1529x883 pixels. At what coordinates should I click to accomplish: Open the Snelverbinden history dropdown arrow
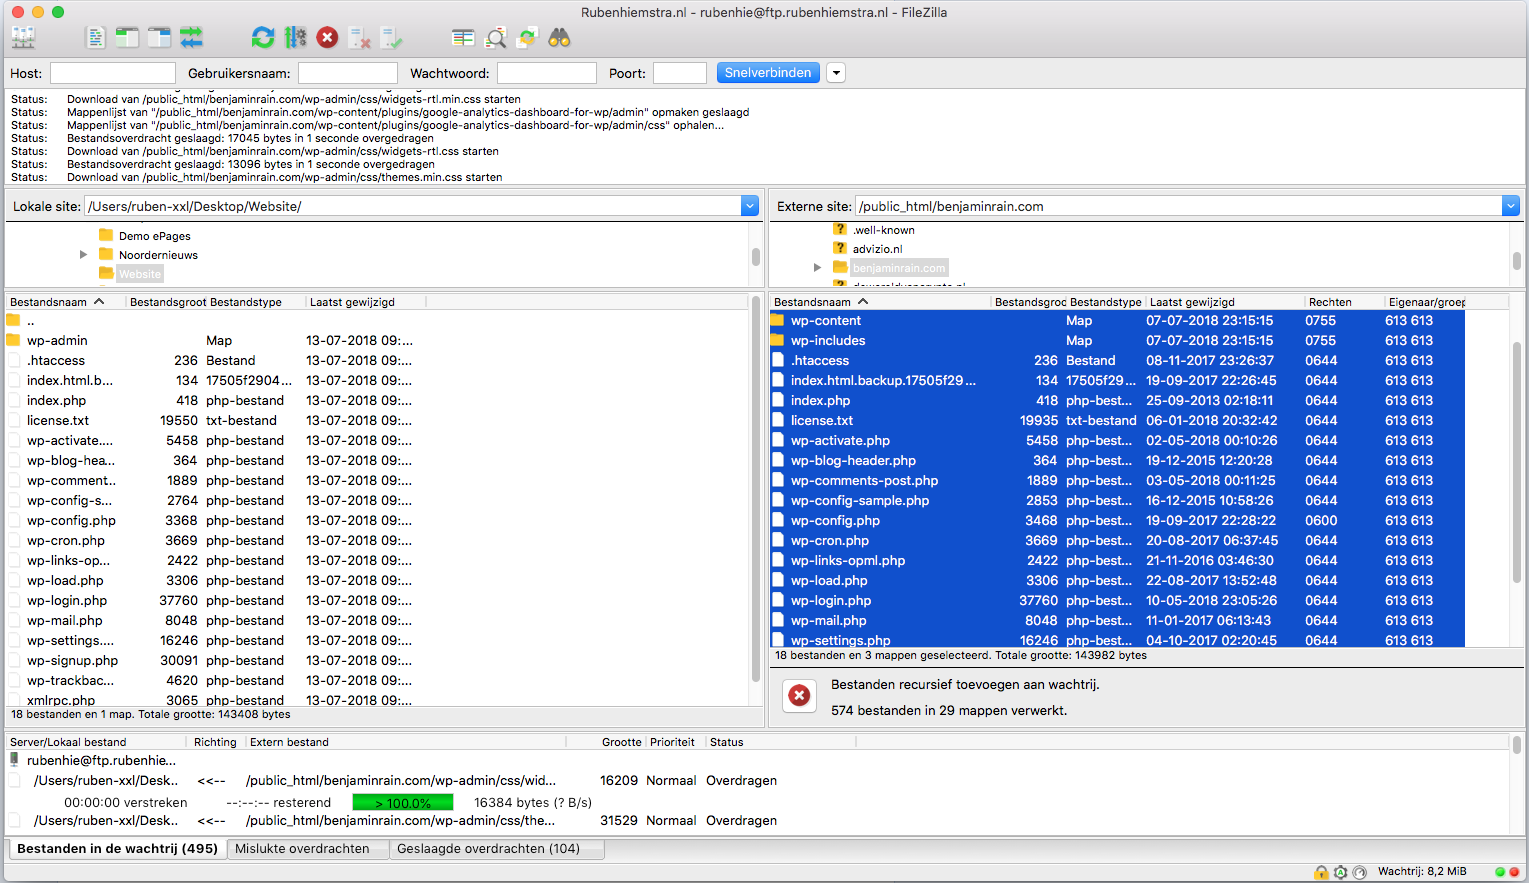coord(836,73)
